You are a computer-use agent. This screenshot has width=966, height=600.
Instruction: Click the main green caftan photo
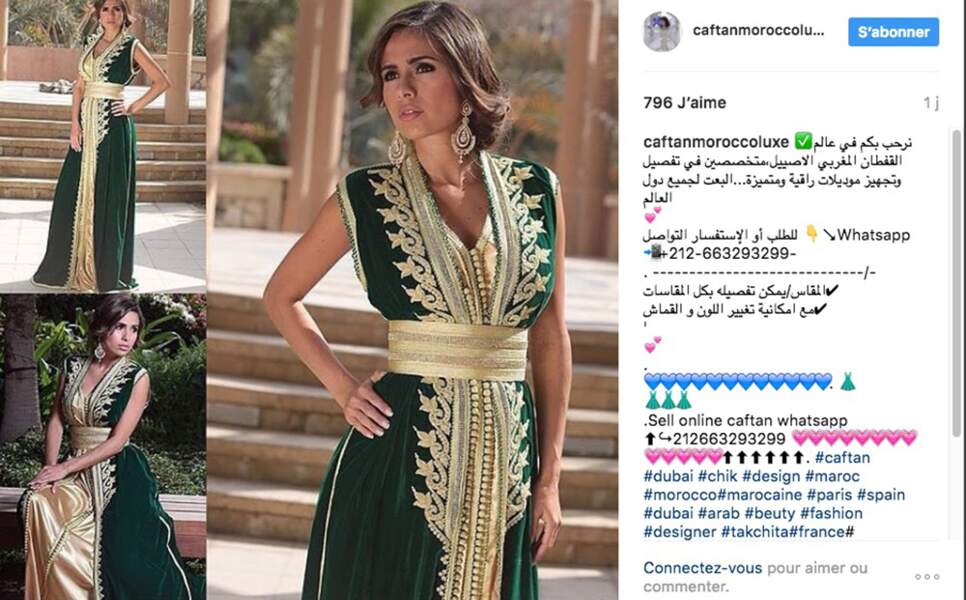click(412, 300)
